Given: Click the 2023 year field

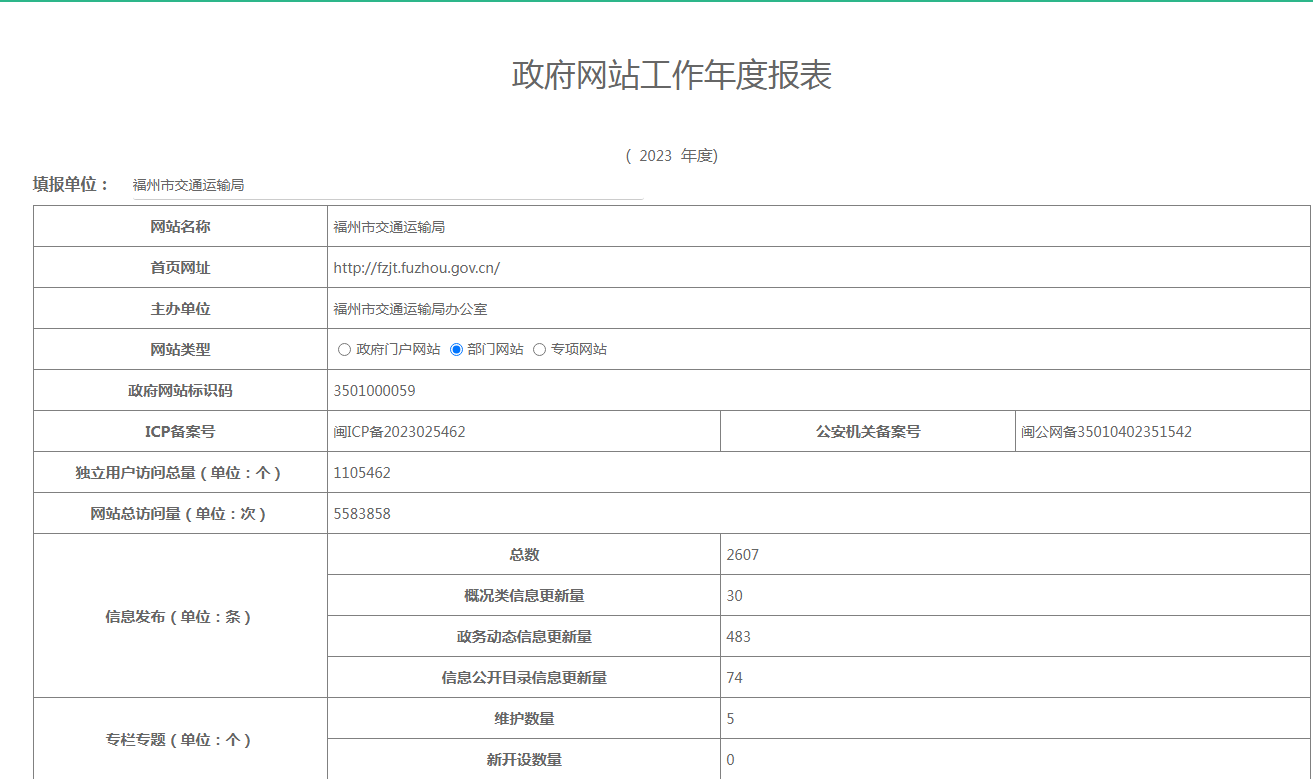Looking at the screenshot, I should [656, 156].
